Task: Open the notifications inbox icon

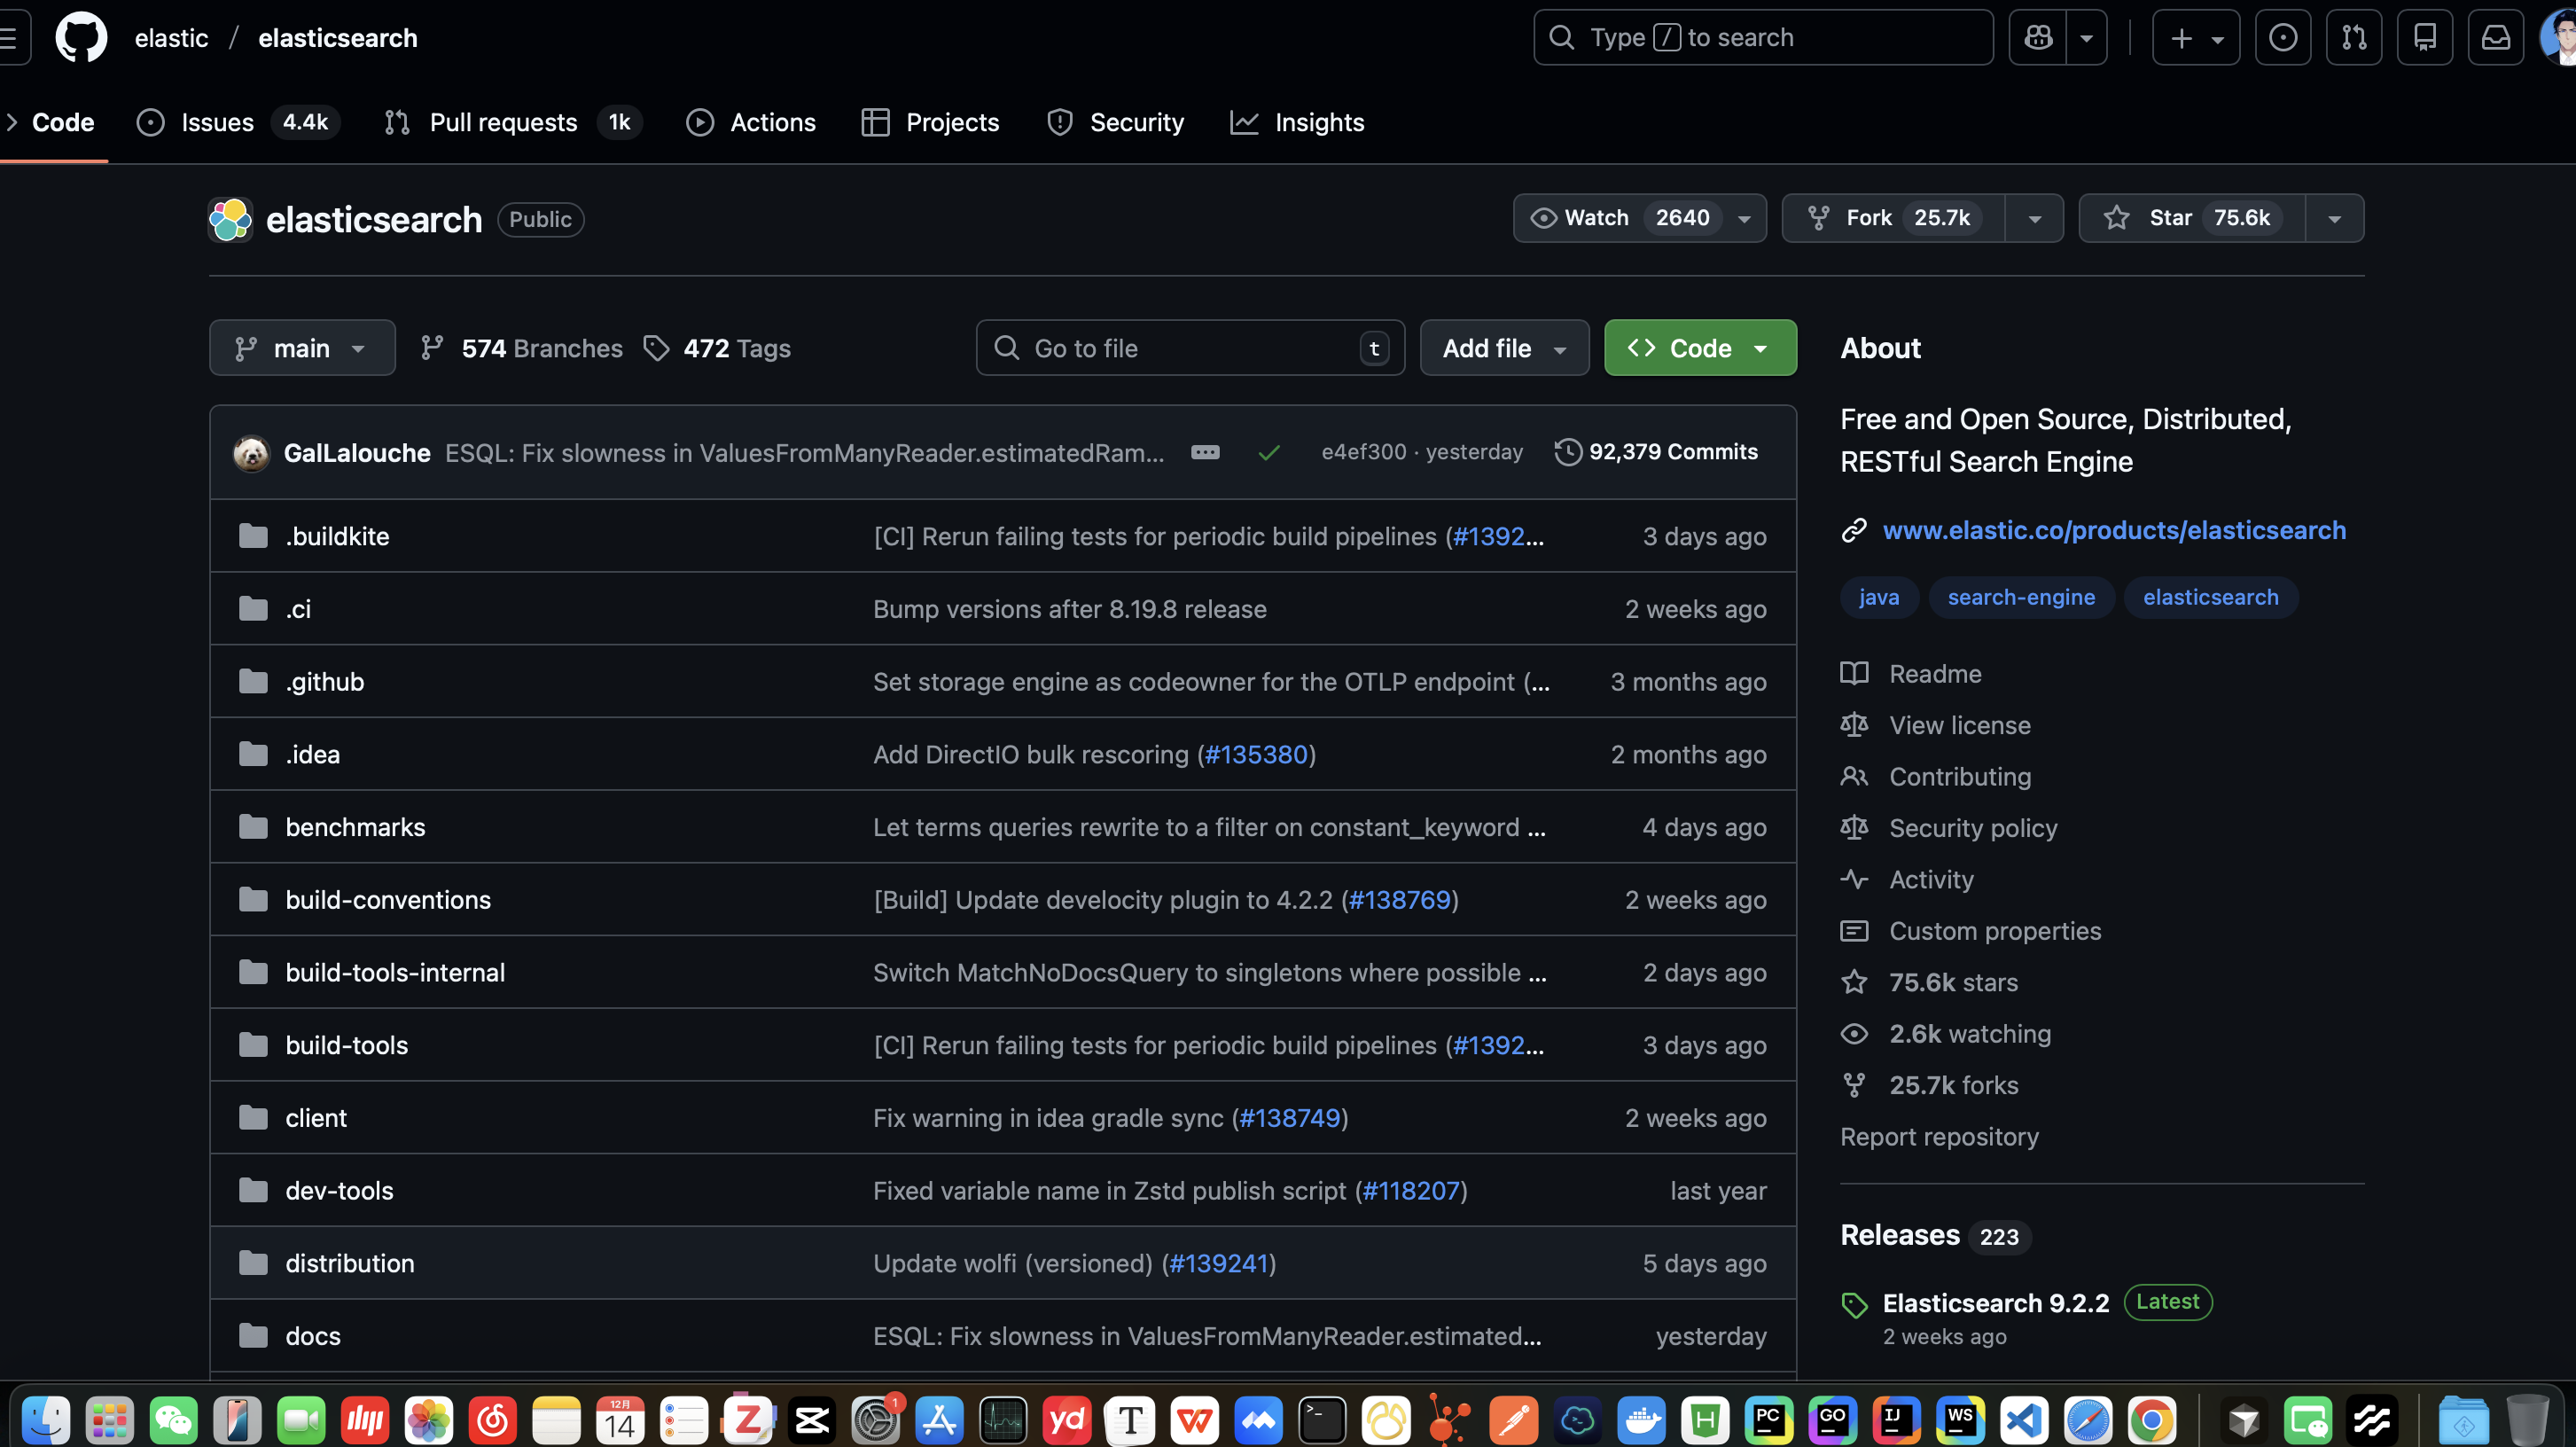Action: tap(2495, 38)
